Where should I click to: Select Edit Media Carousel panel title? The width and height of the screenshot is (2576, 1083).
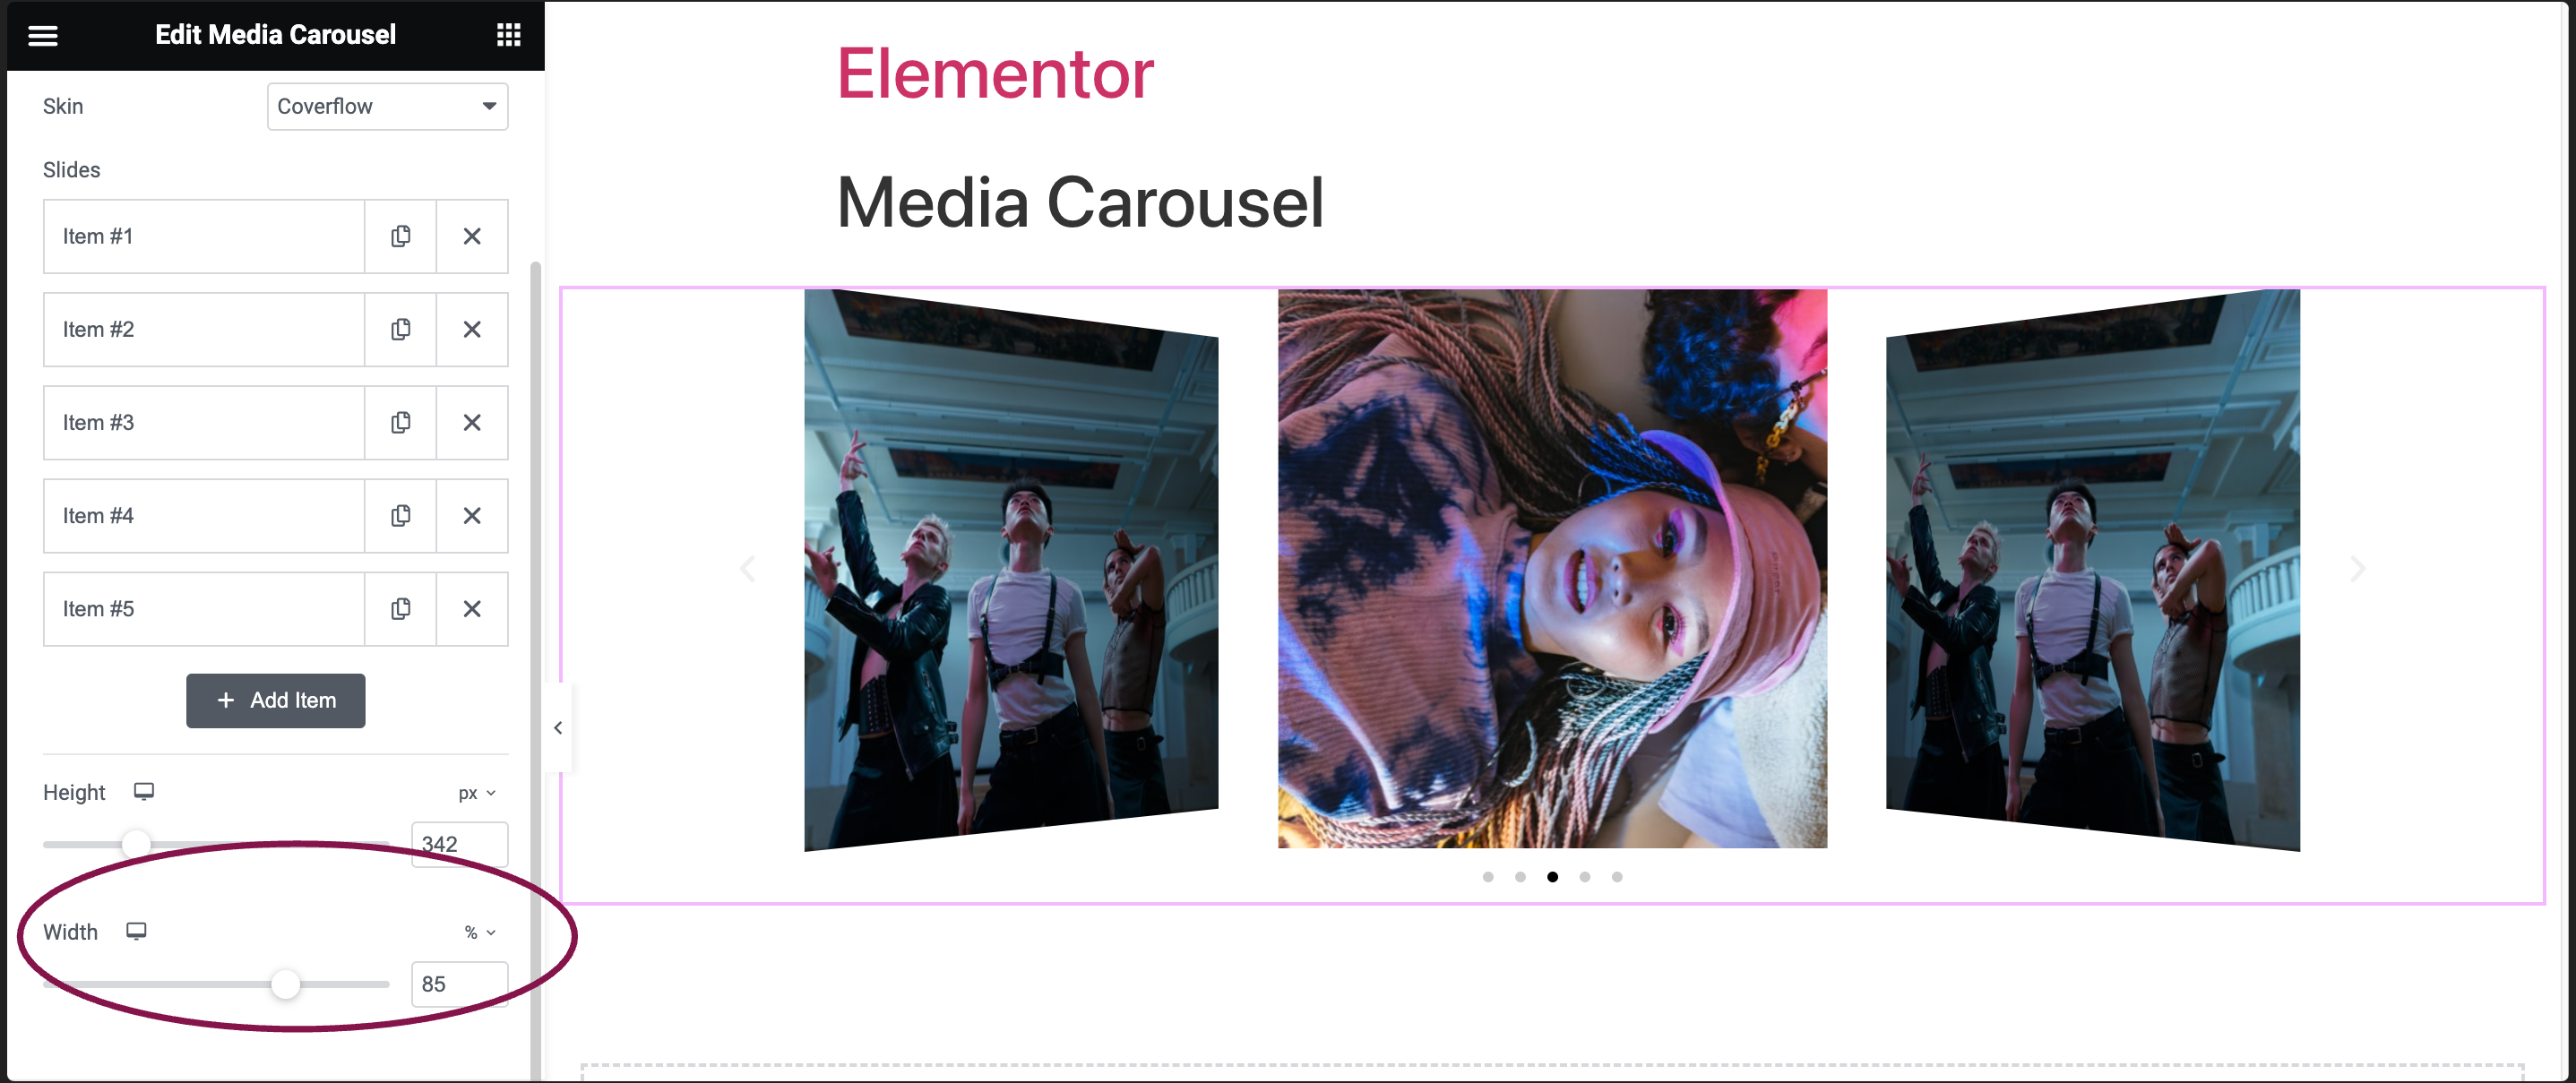click(x=274, y=33)
